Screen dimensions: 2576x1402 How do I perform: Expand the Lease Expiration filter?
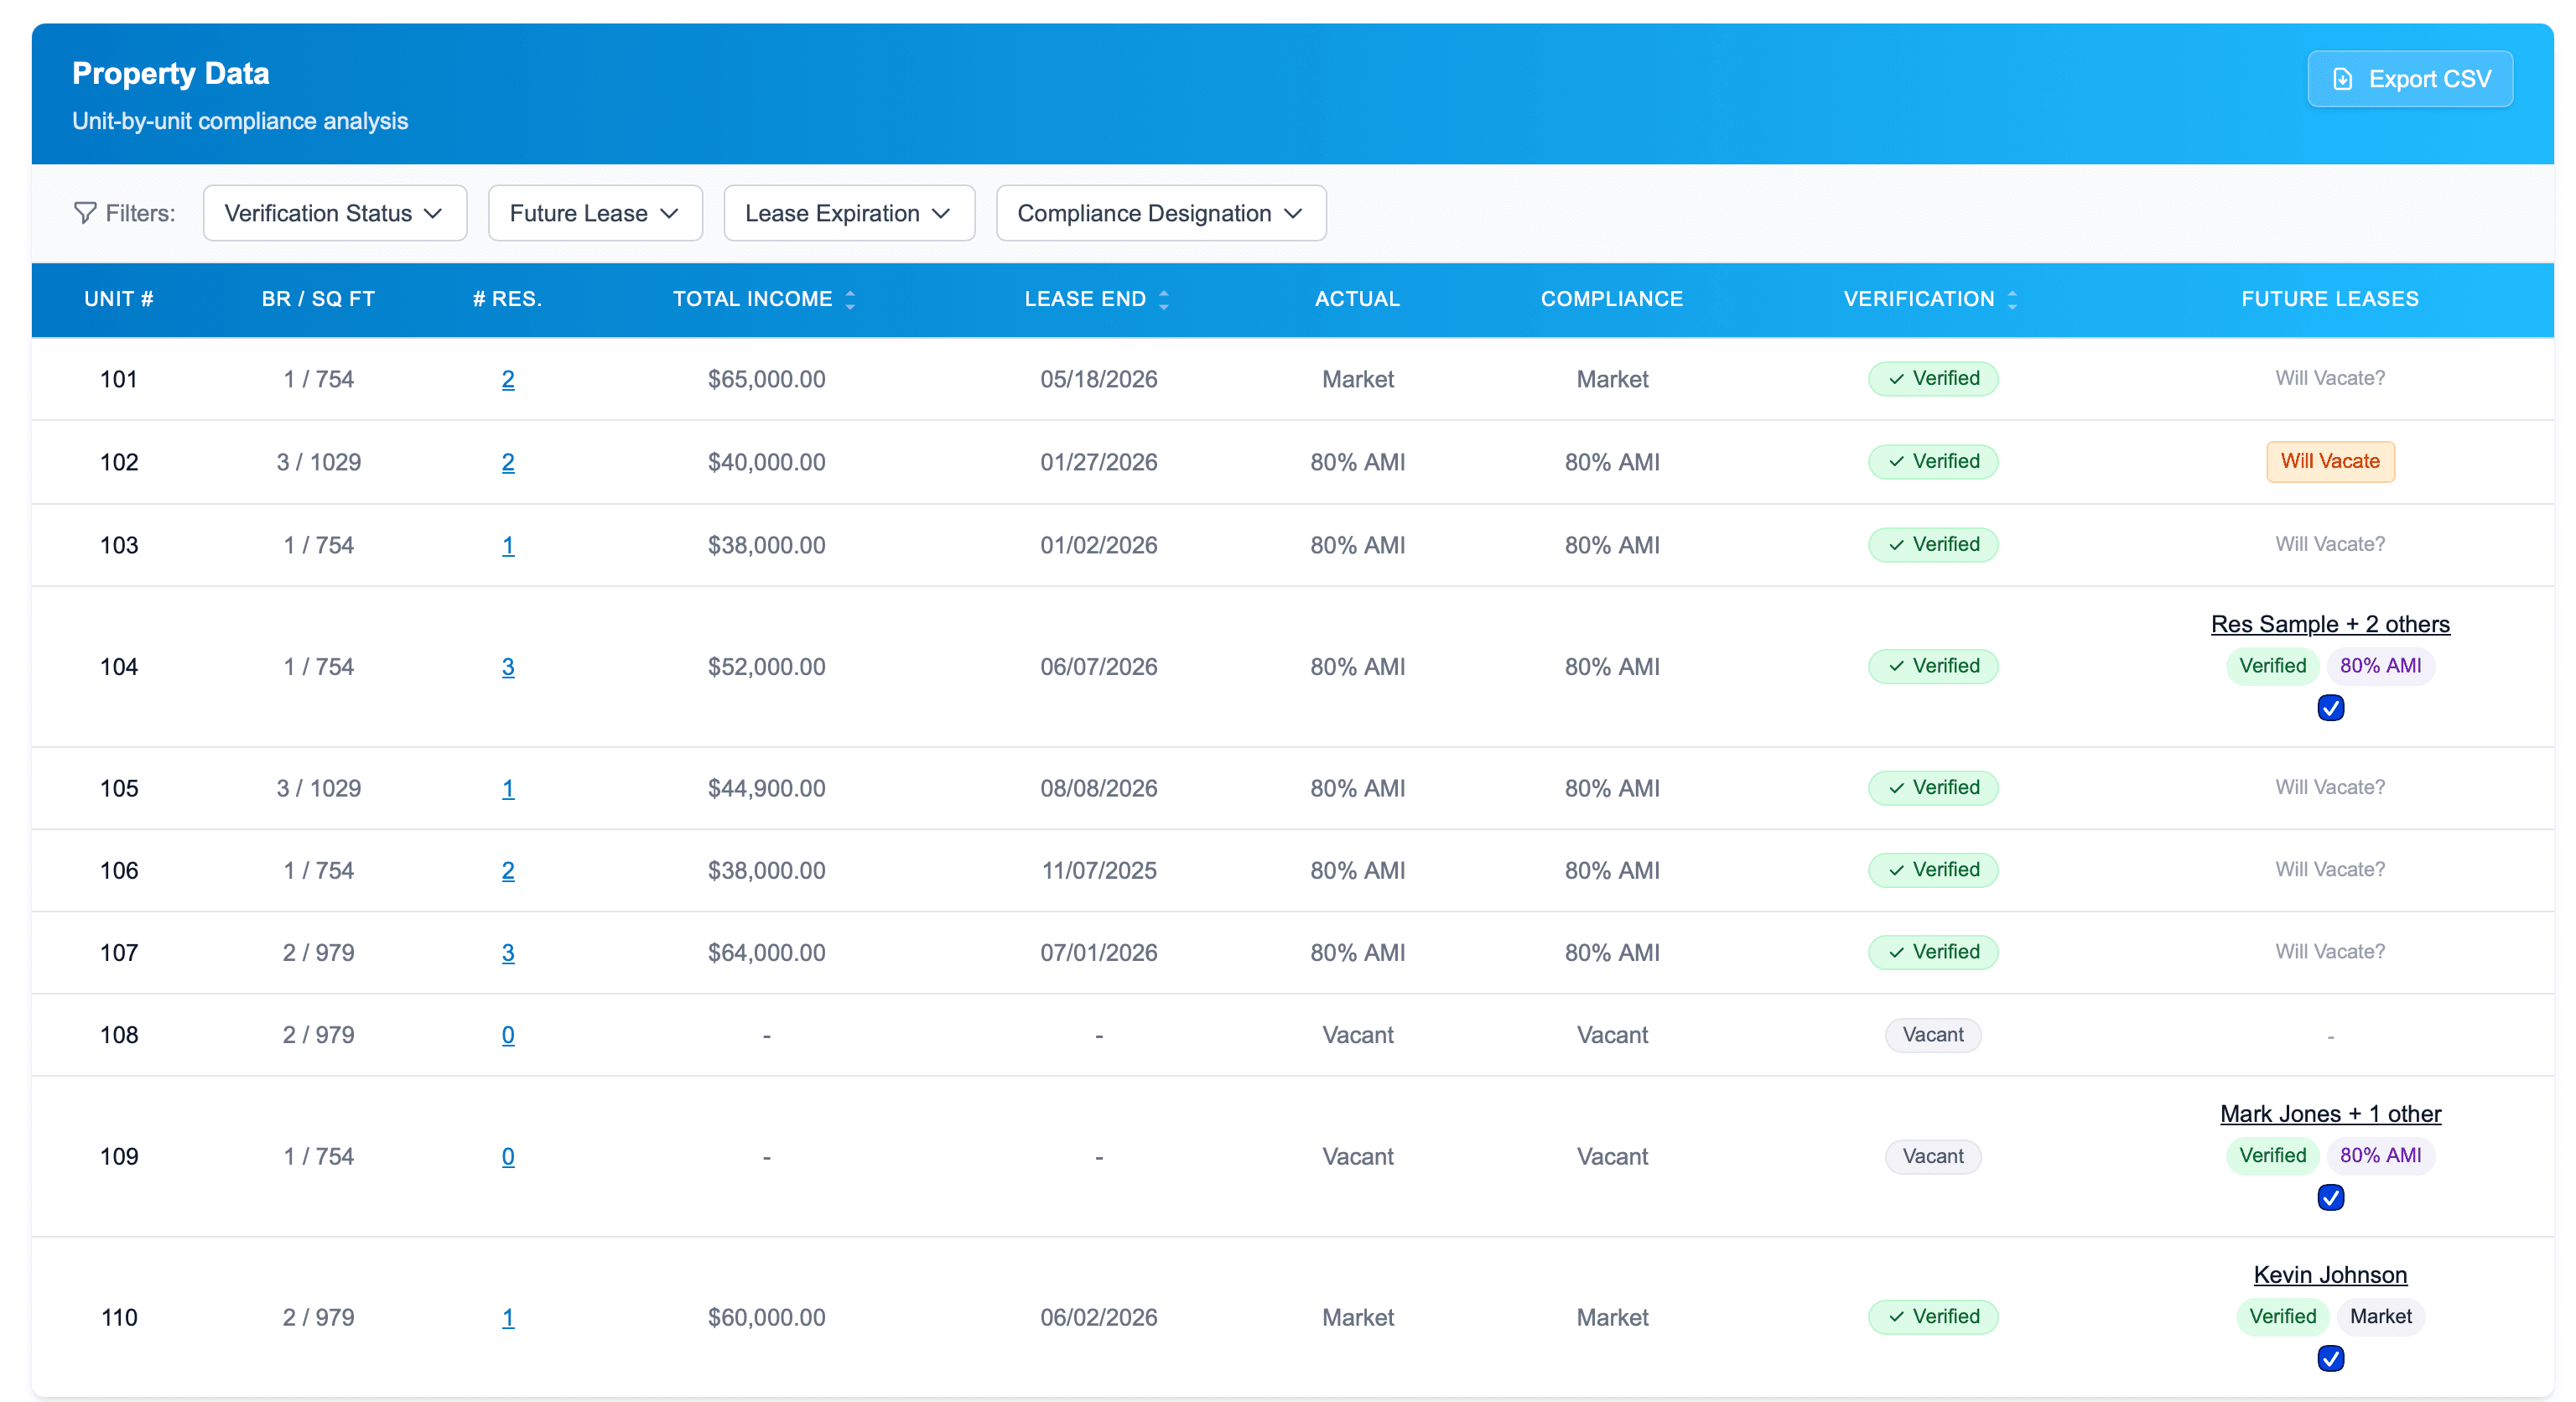click(x=849, y=213)
